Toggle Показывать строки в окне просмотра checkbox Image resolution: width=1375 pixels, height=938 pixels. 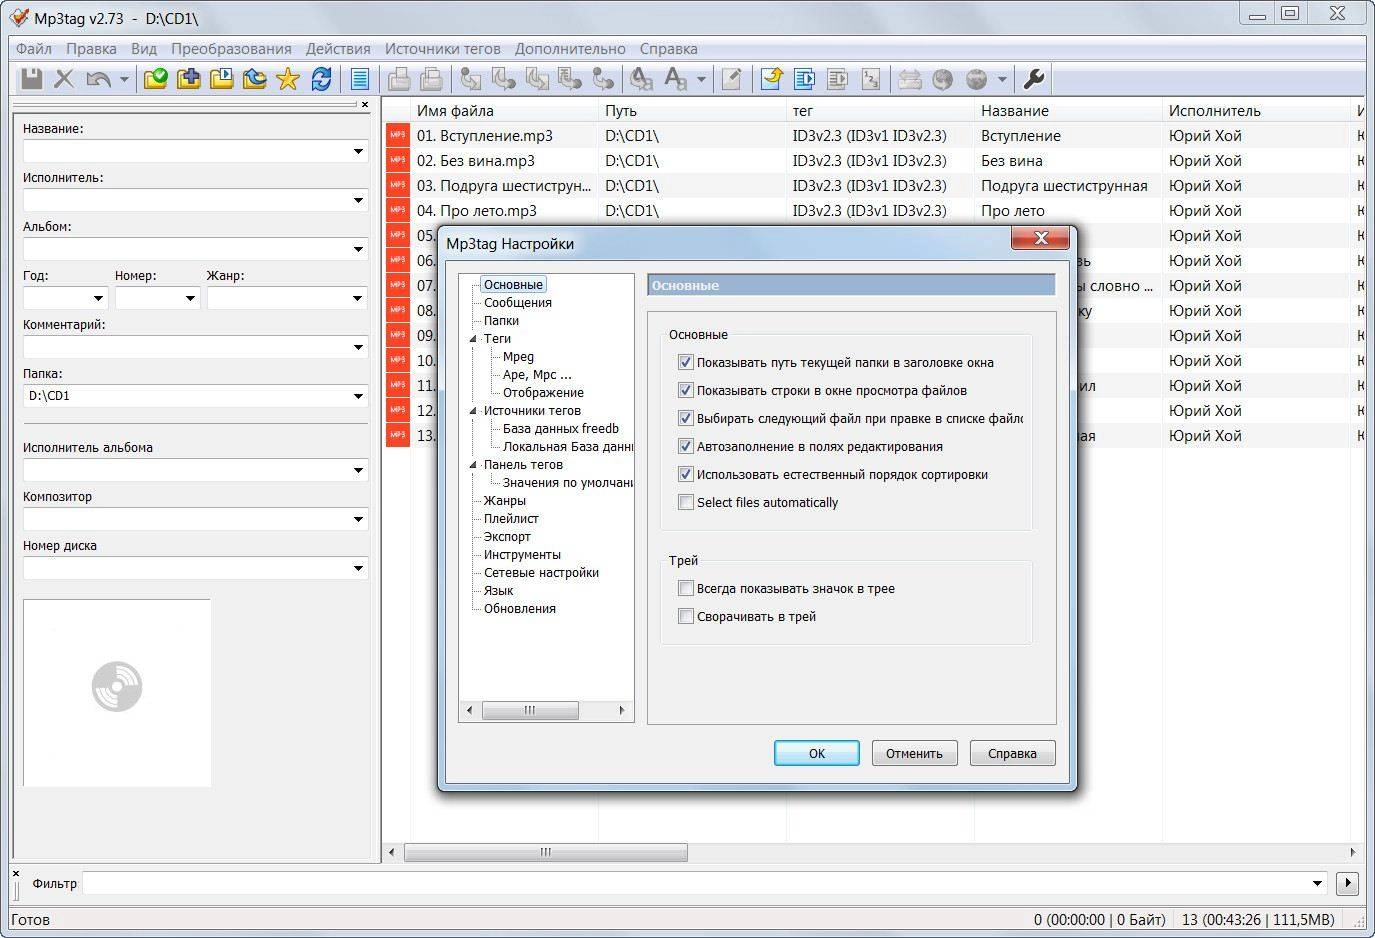(x=686, y=391)
